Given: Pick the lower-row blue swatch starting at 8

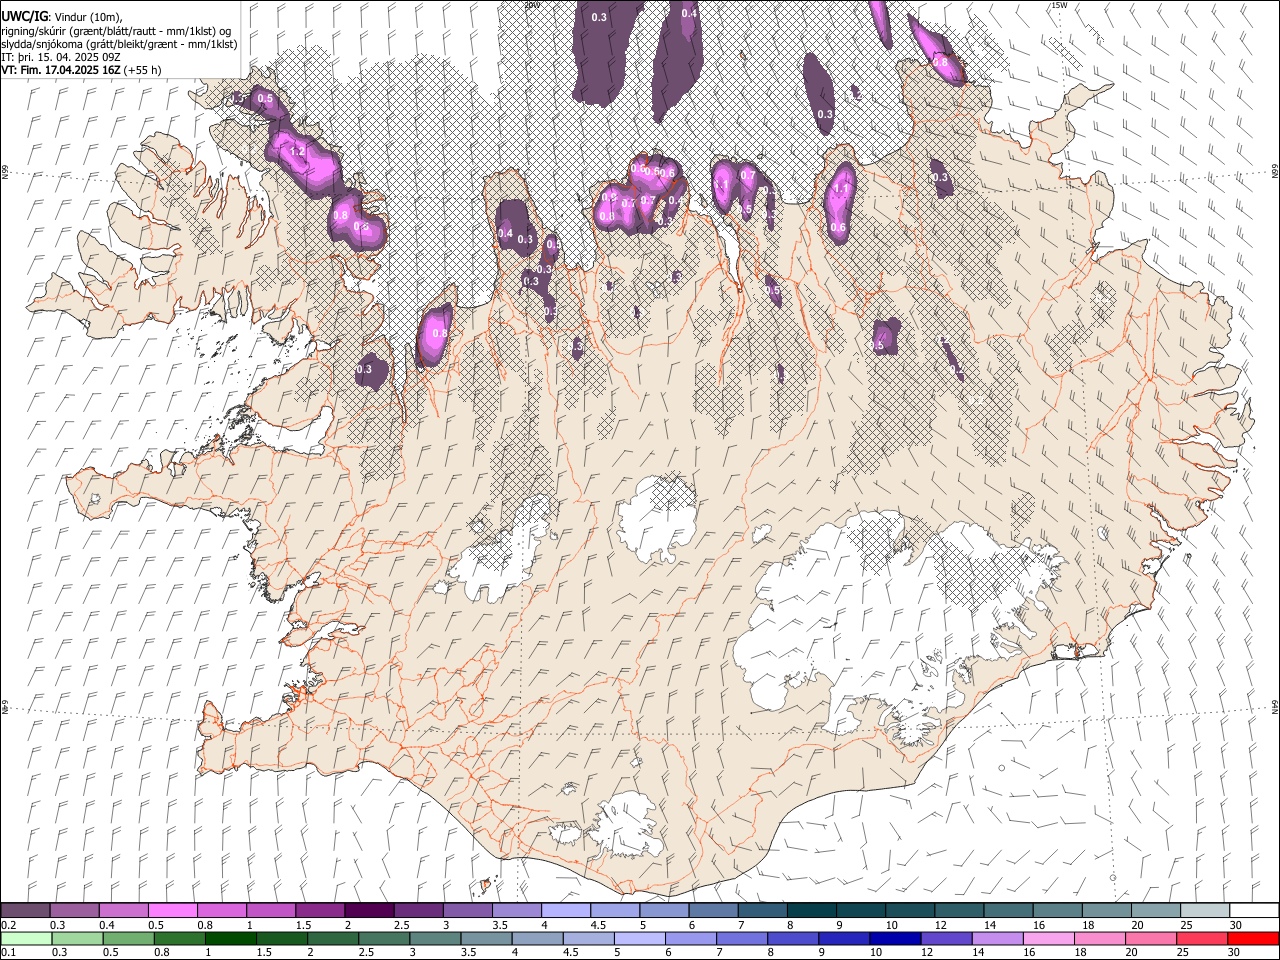Looking at the screenshot, I should pyautogui.click(x=793, y=939).
